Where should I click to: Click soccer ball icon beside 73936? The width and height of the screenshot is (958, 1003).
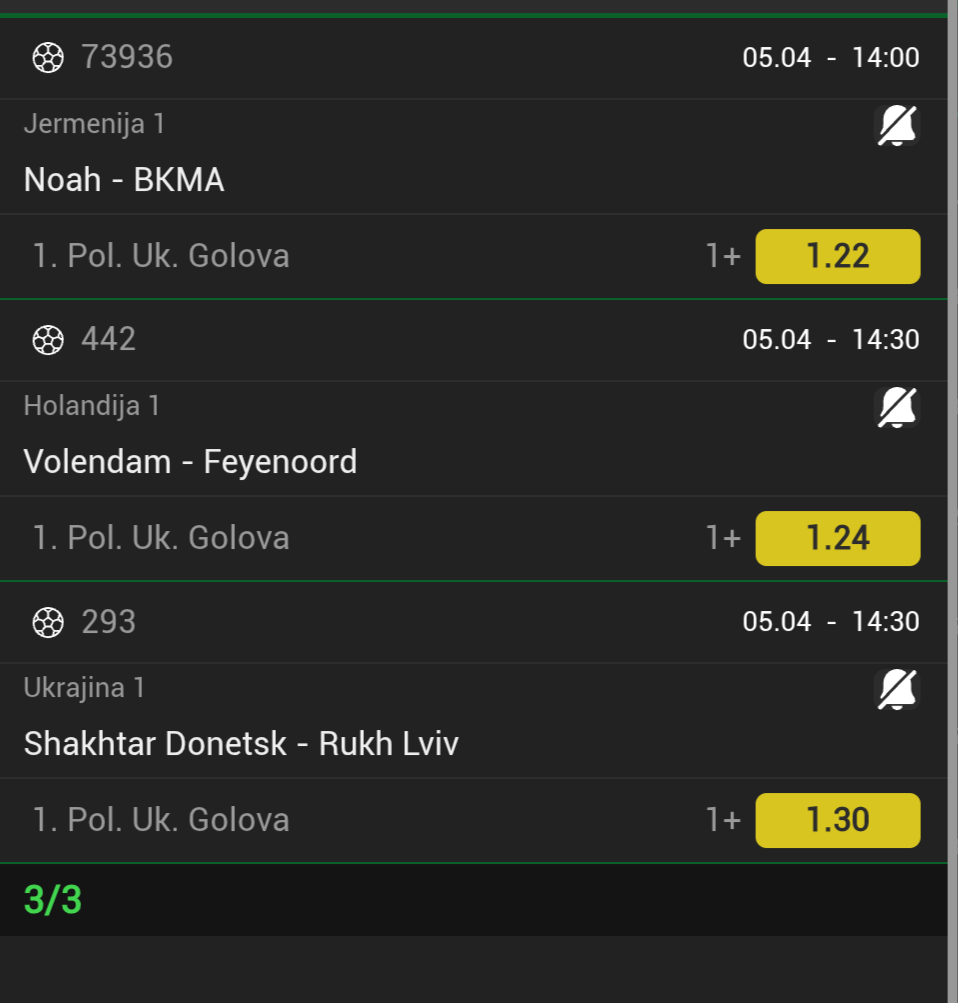48,58
